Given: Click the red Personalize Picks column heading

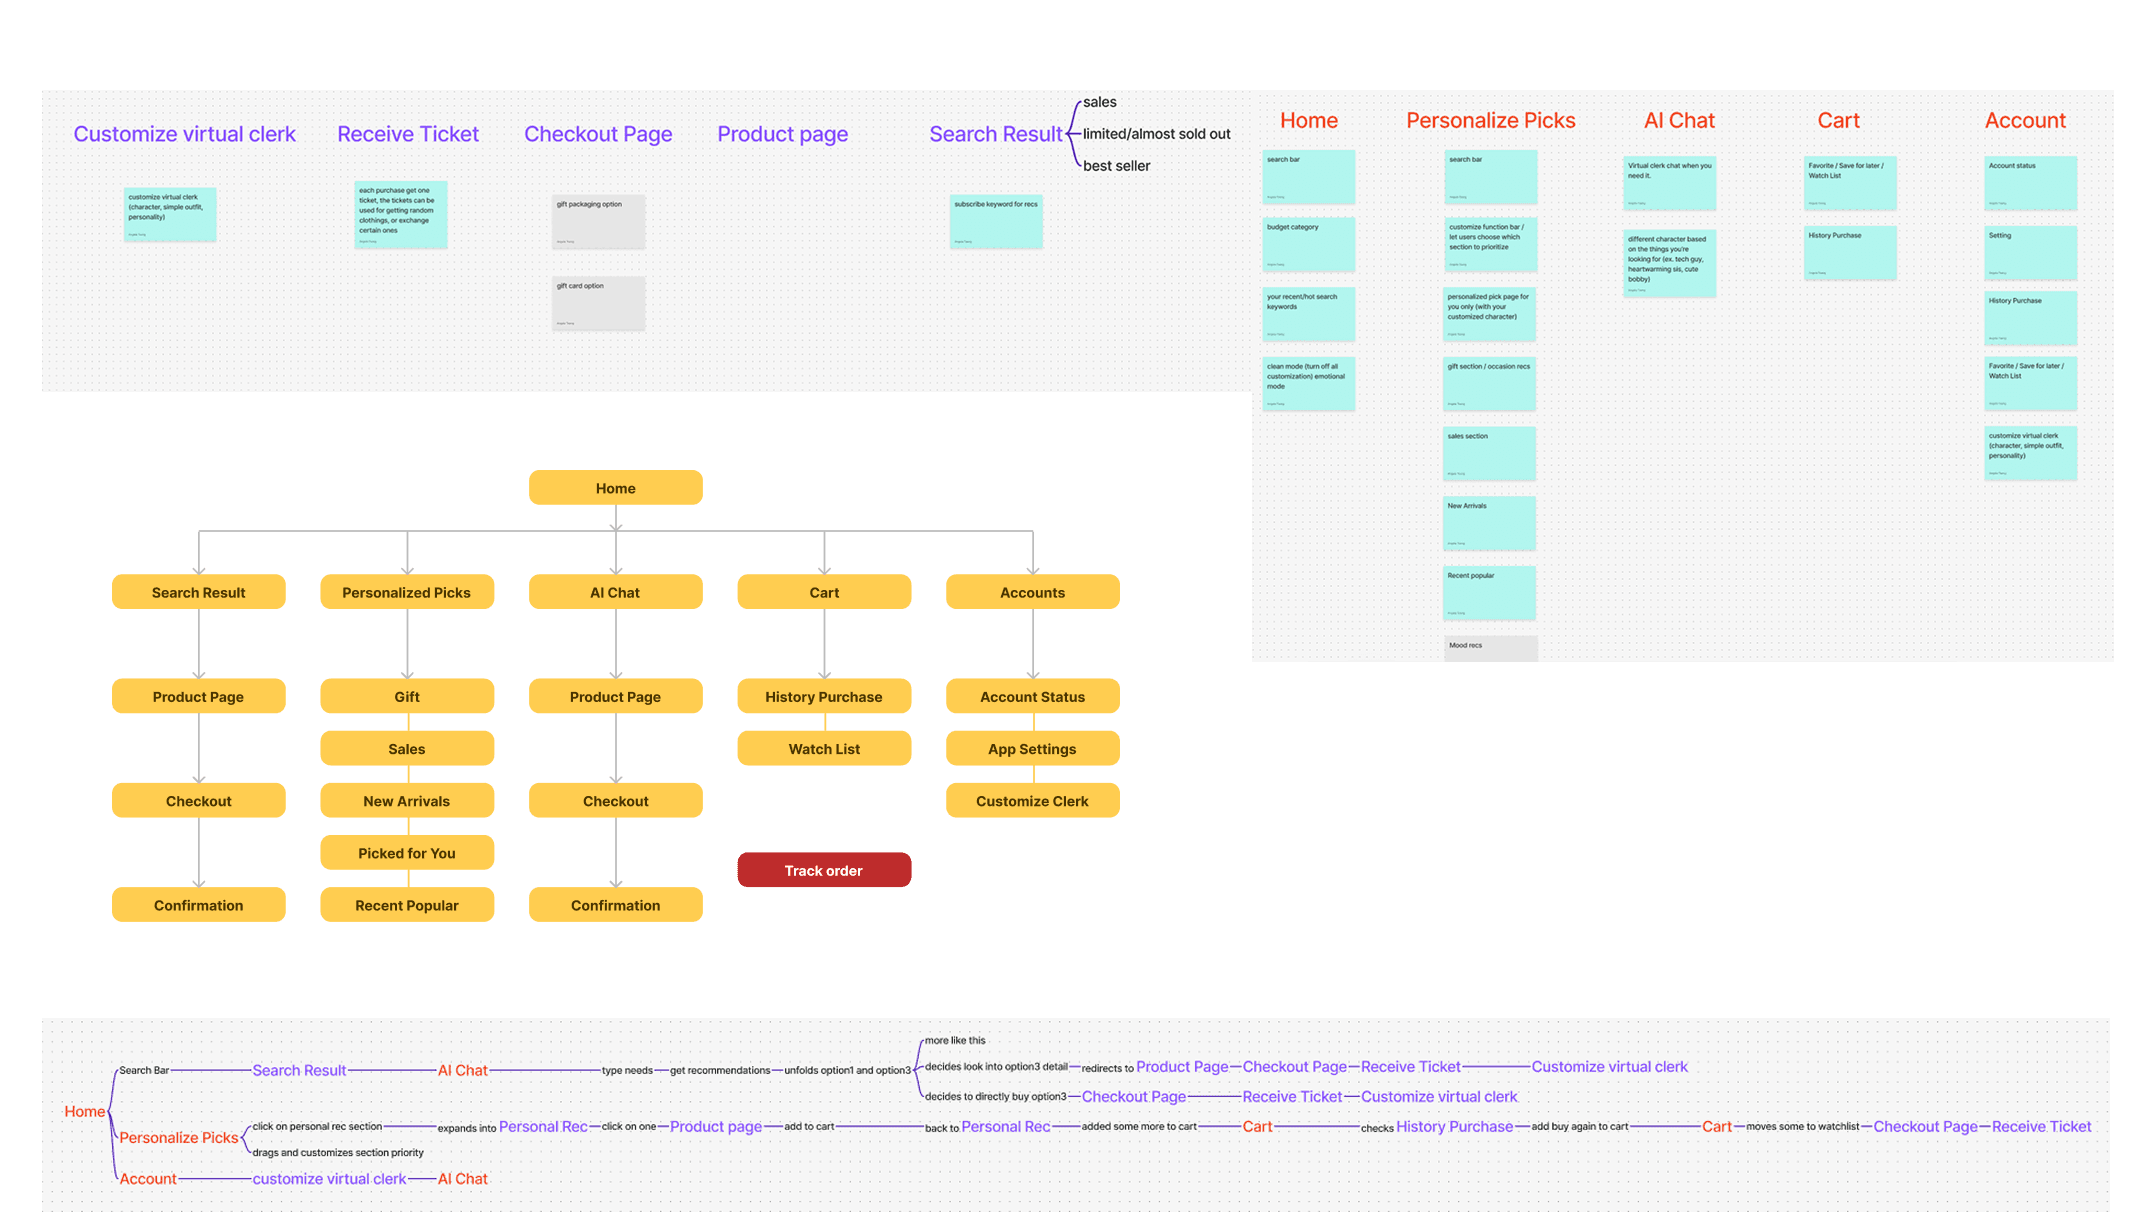Looking at the screenshot, I should pyautogui.click(x=1490, y=120).
